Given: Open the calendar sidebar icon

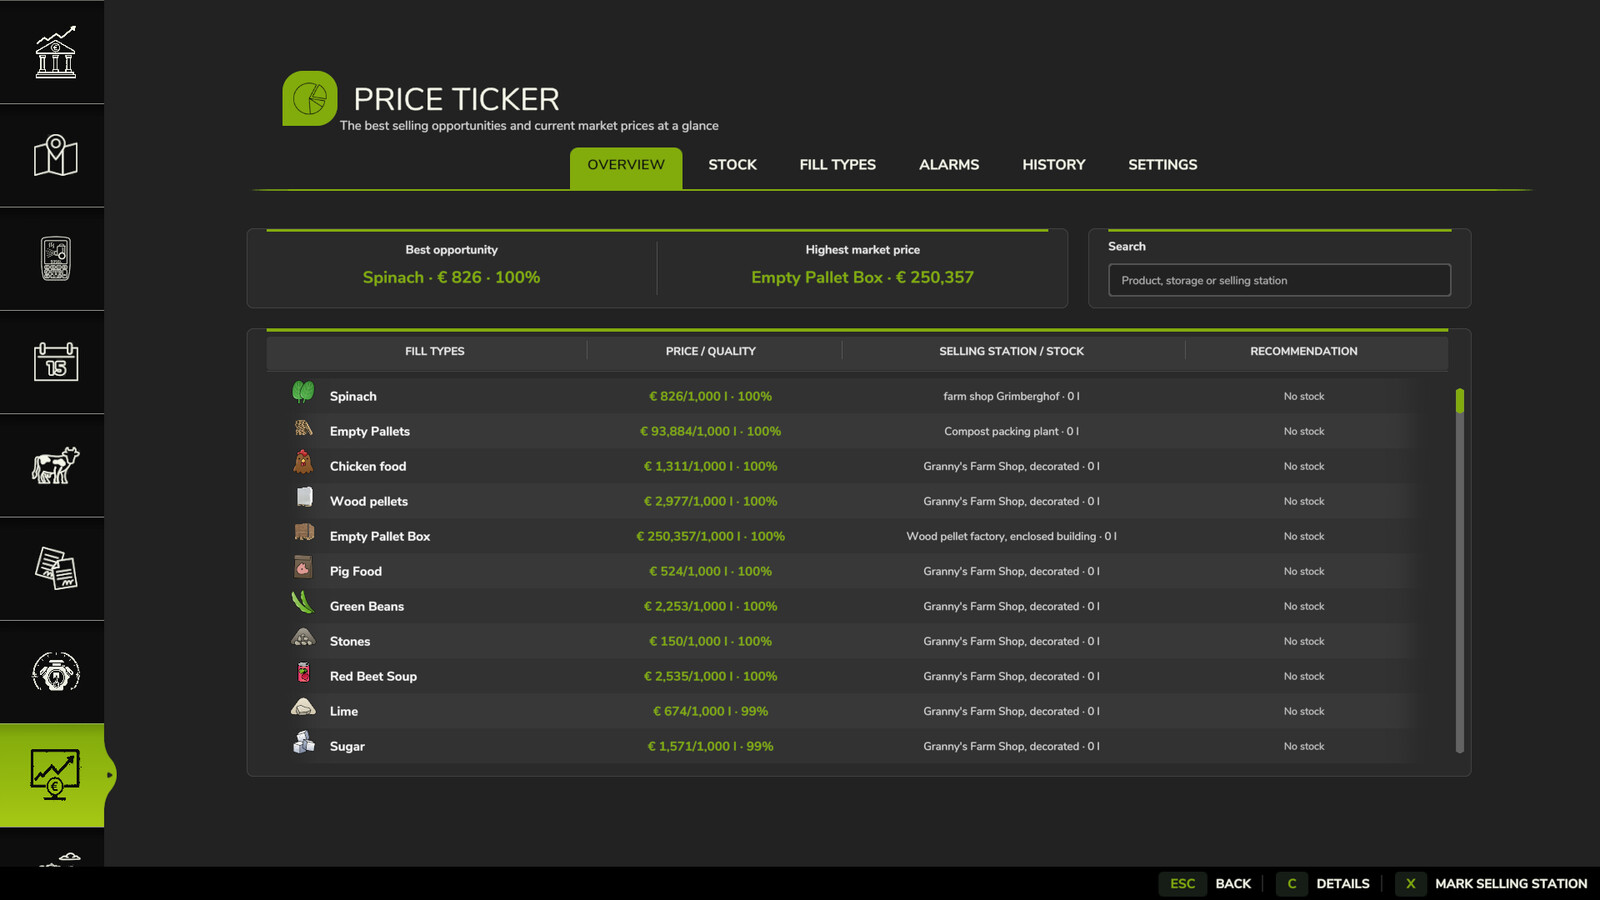Looking at the screenshot, I should 55,361.
